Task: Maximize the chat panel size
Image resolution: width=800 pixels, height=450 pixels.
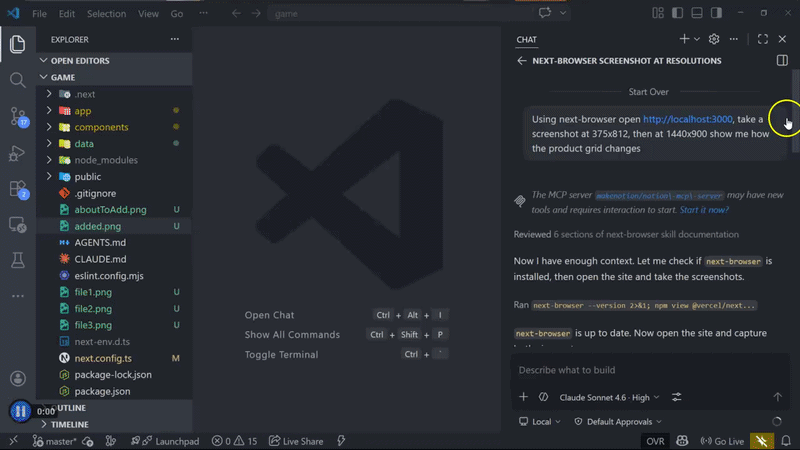Action: pyautogui.click(x=763, y=39)
